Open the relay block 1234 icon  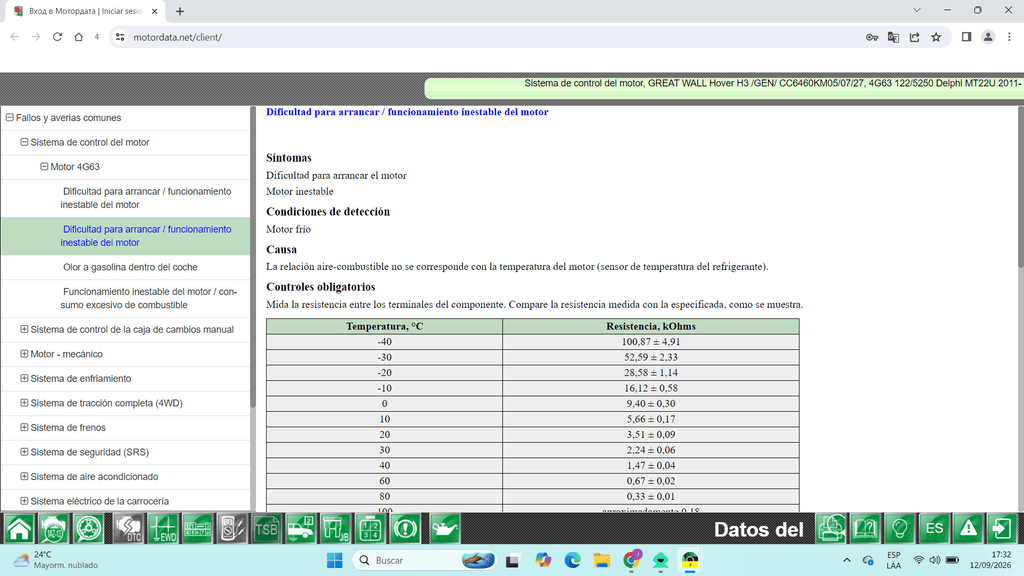point(370,528)
